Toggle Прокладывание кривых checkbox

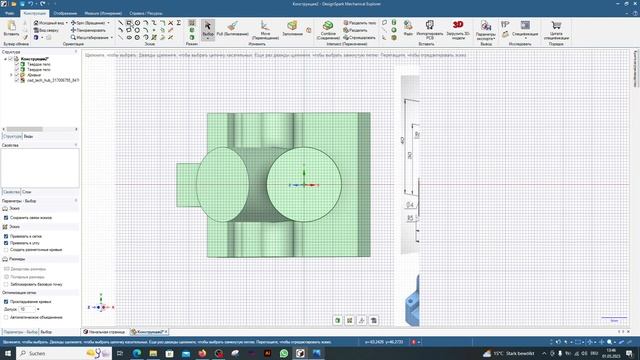[6, 302]
